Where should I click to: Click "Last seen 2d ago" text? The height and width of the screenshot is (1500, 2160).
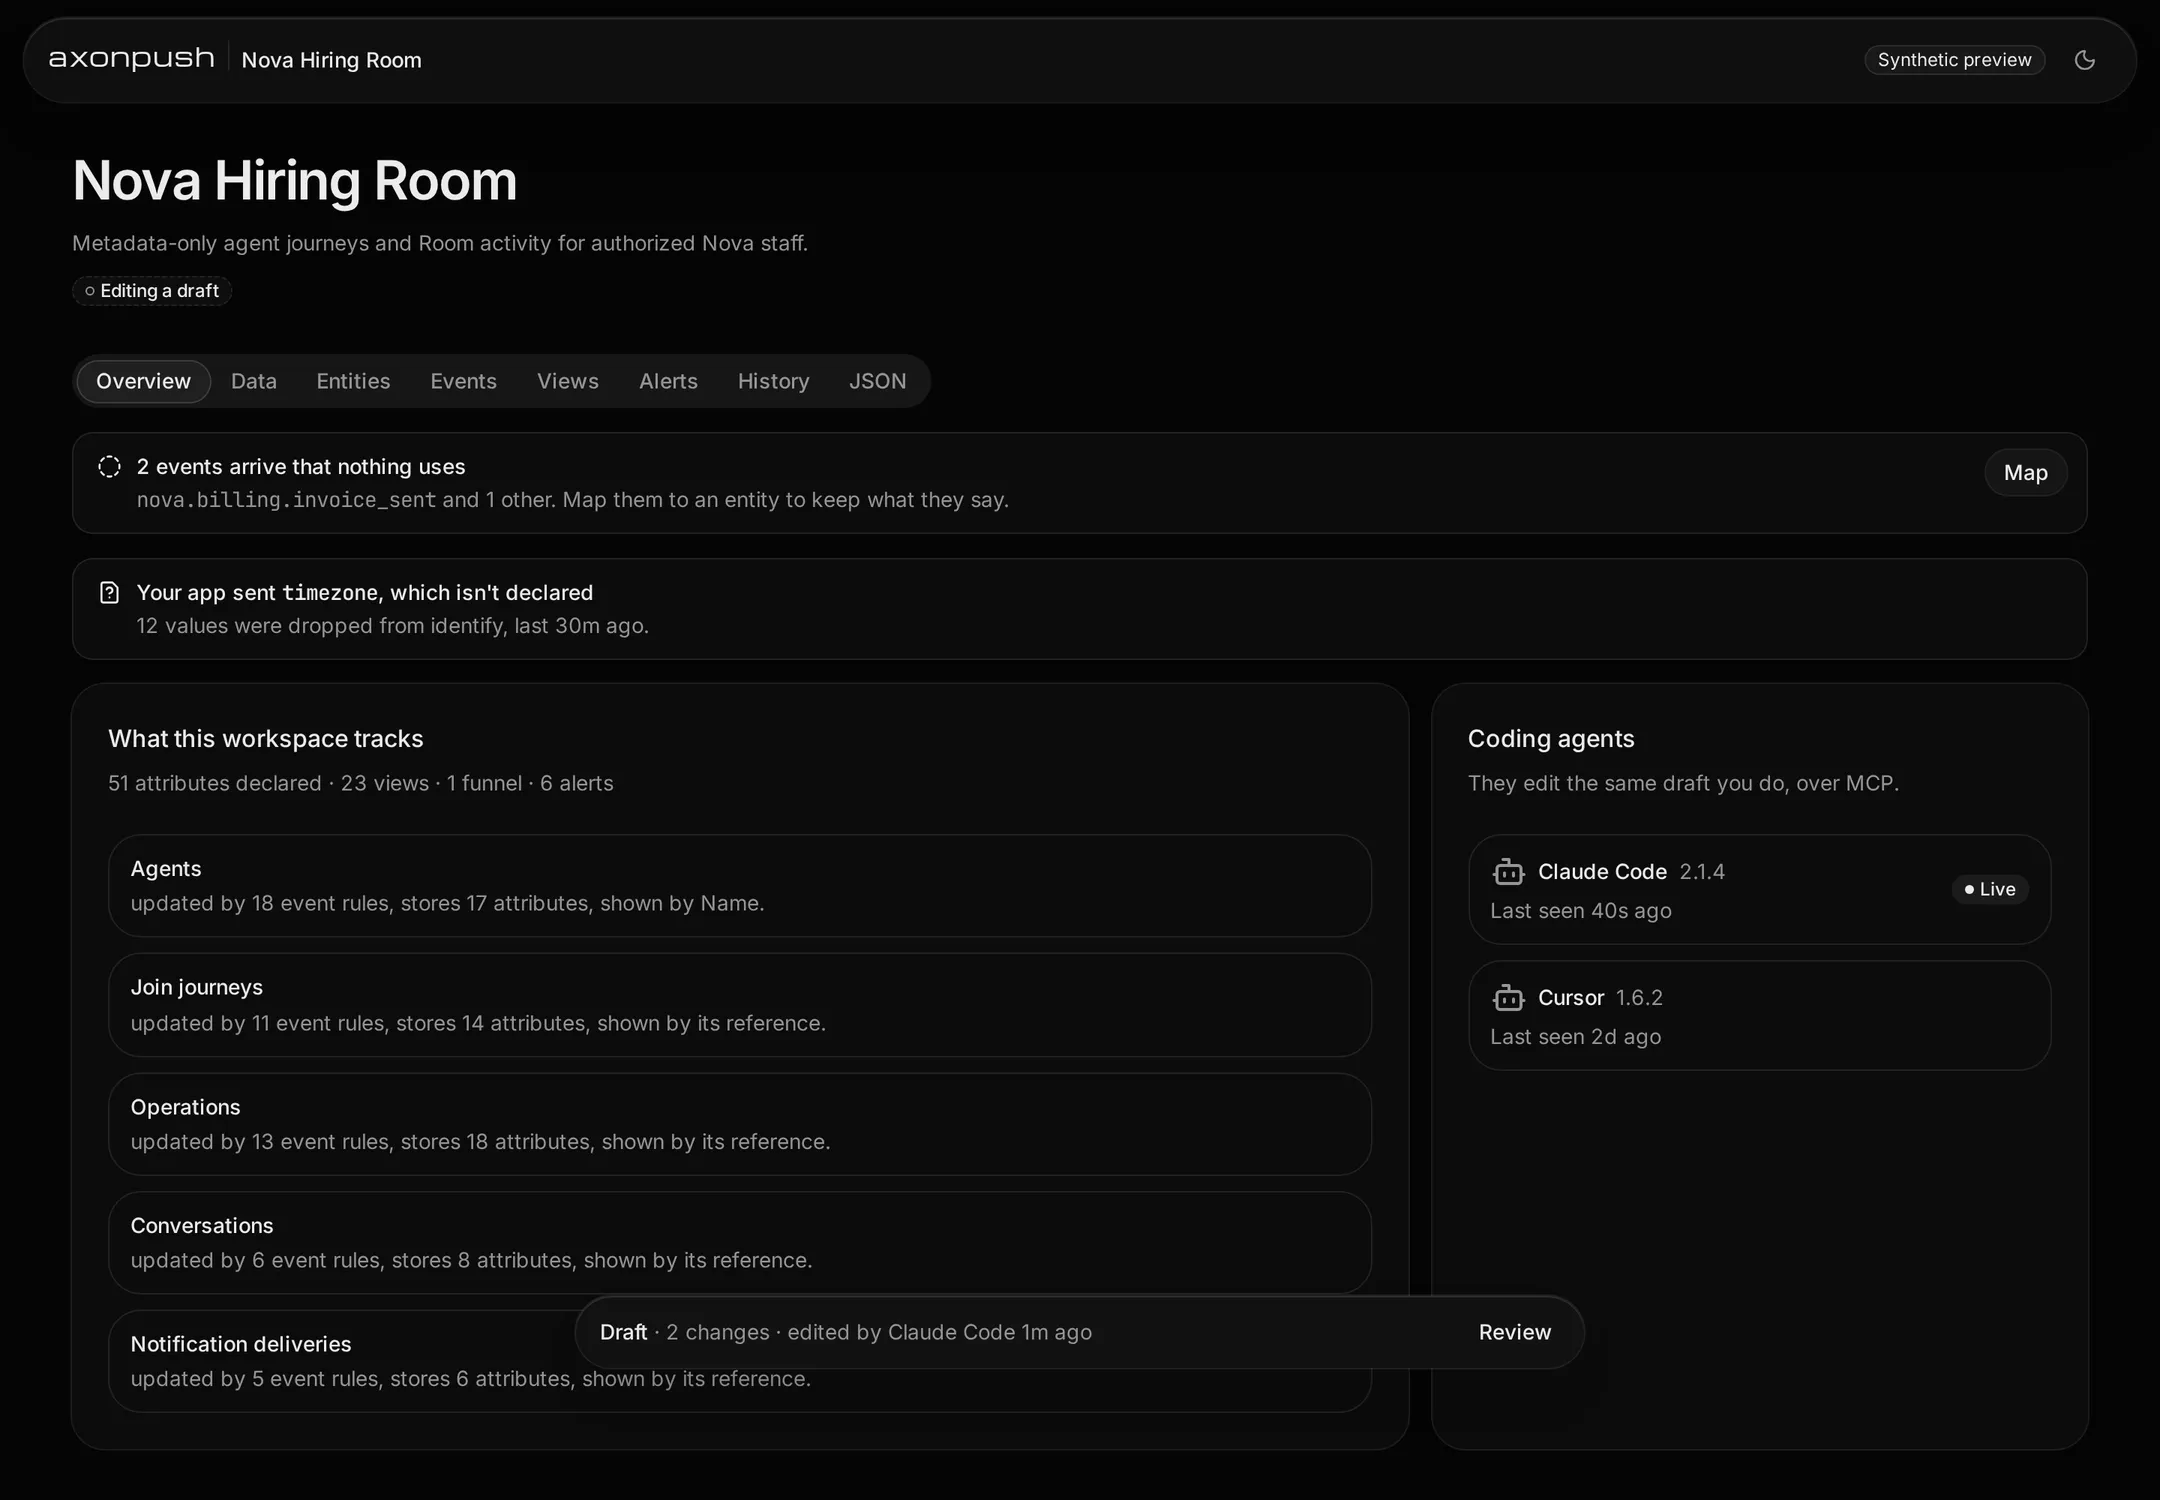tap(1576, 1037)
